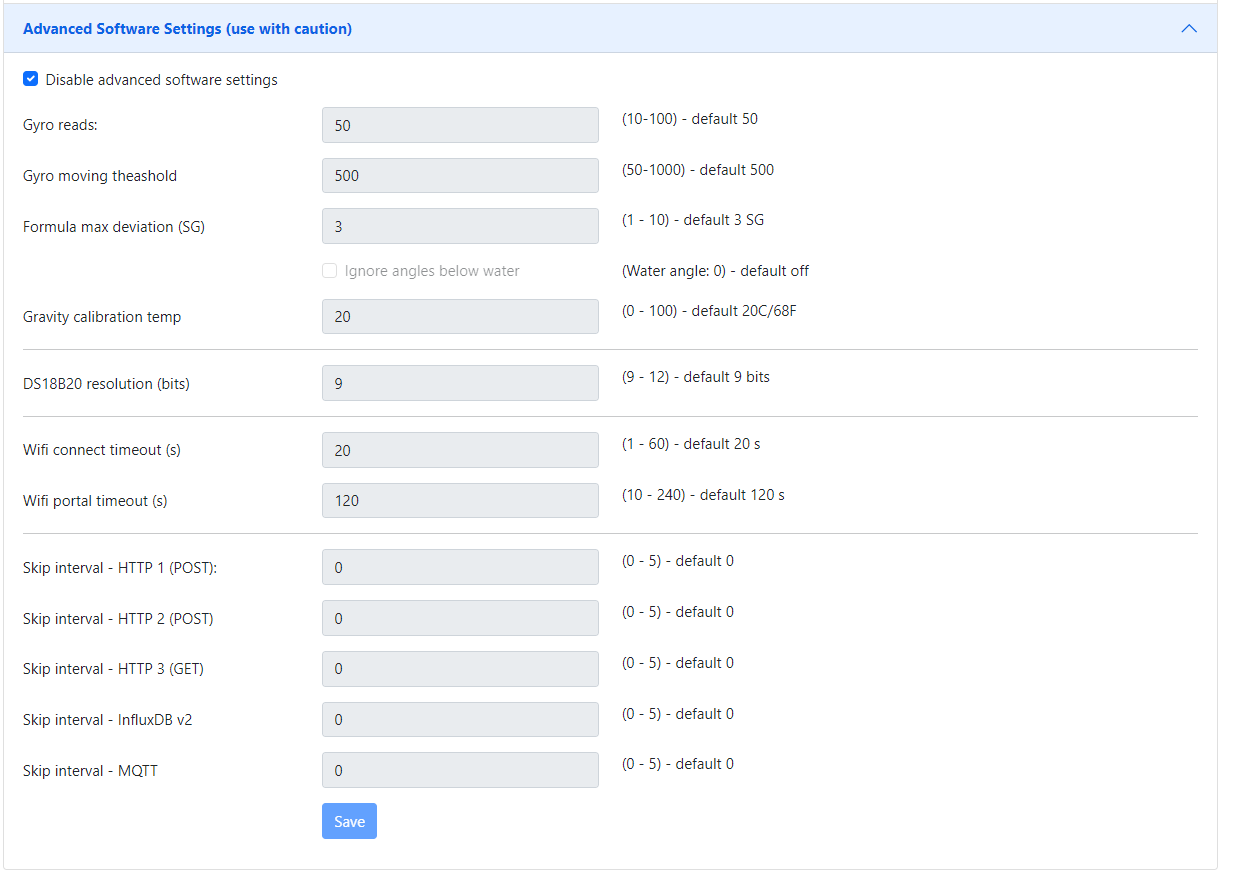Click '(Water angle: 0) - default off' text
Image resolution: width=1233 pixels, height=877 pixels.
pyautogui.click(x=716, y=271)
